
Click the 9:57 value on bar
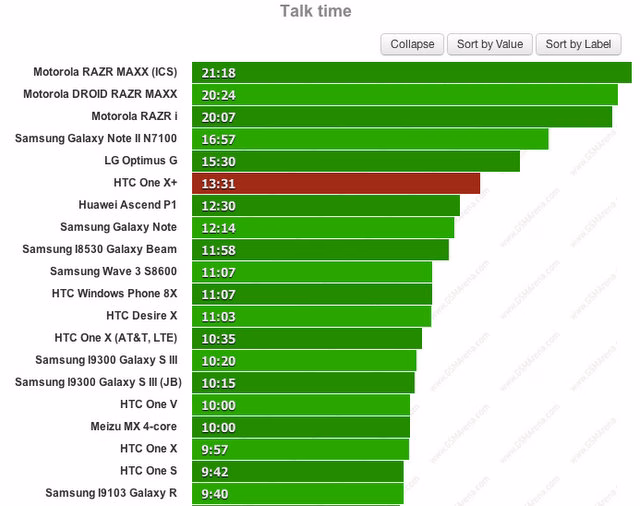215,450
